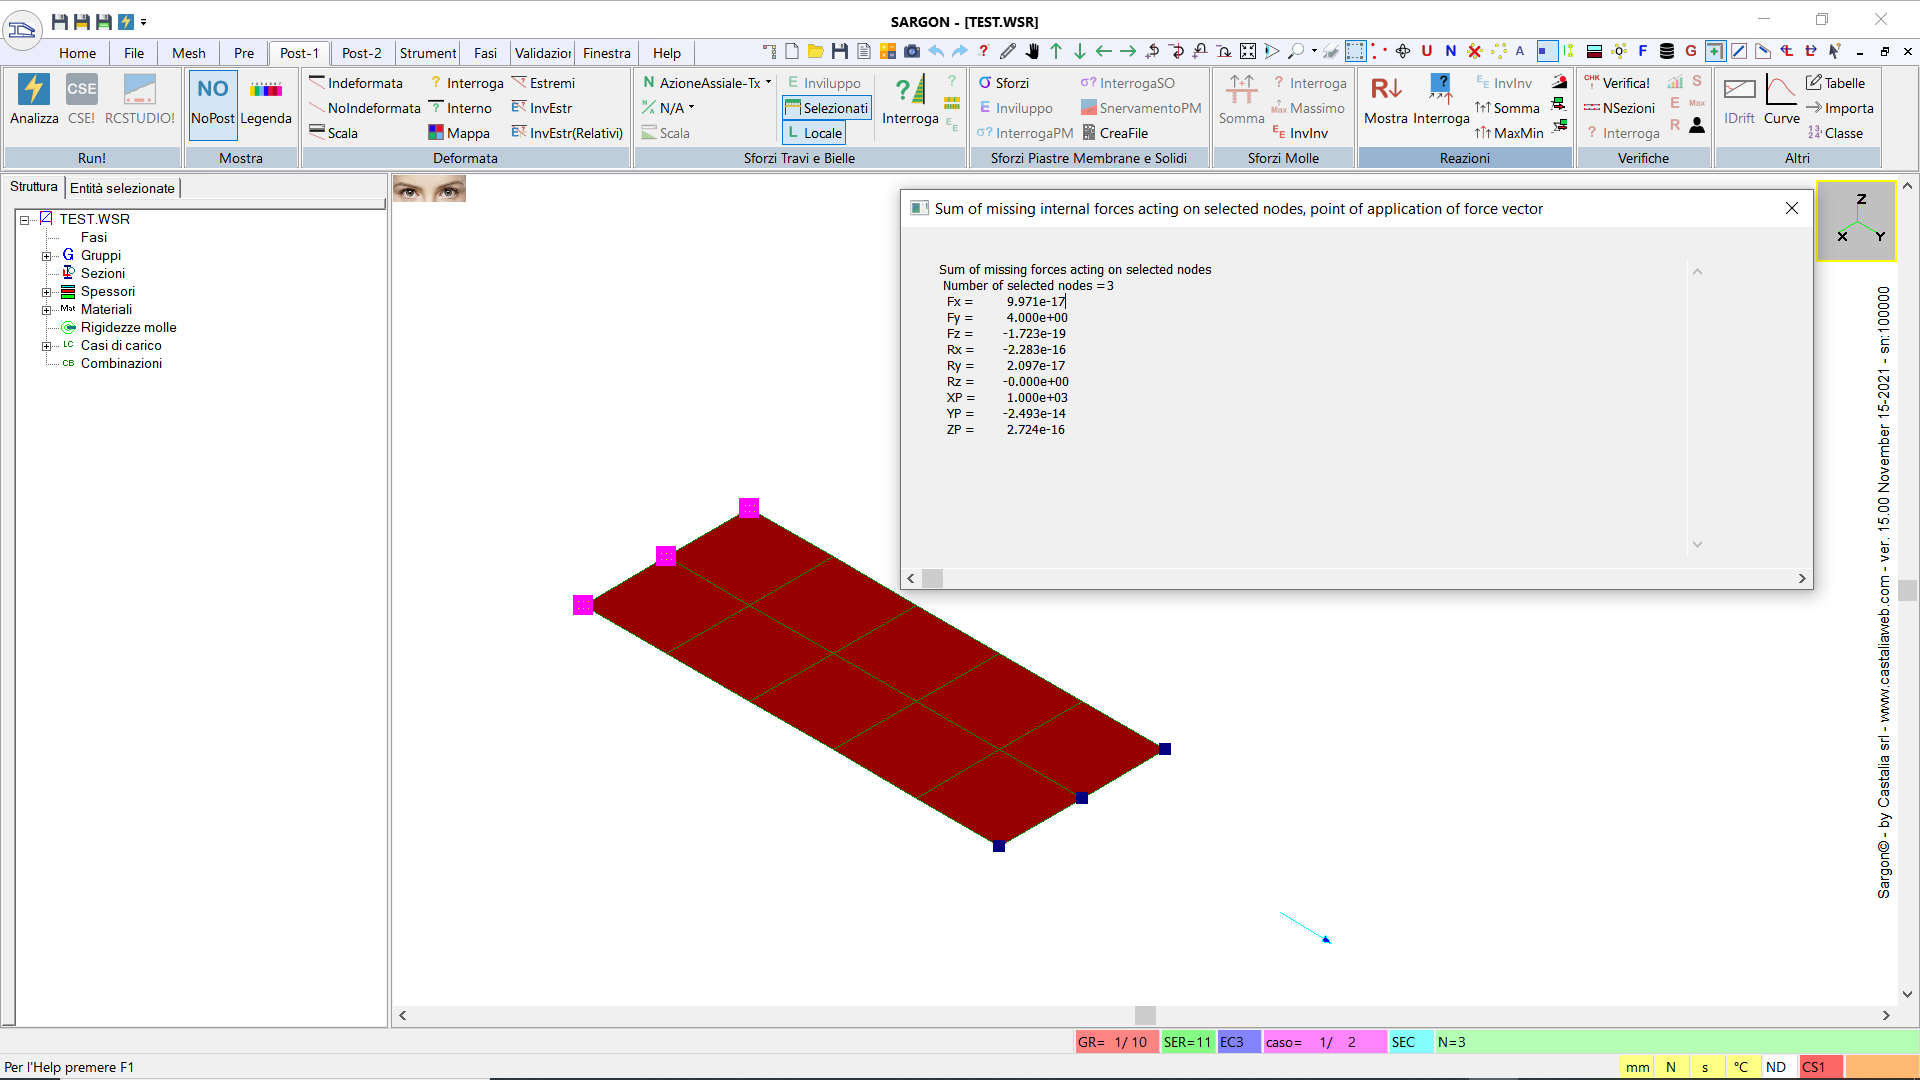Viewport: 1920px width, 1080px height.
Task: Click the black database stack icon
Action: click(1667, 51)
